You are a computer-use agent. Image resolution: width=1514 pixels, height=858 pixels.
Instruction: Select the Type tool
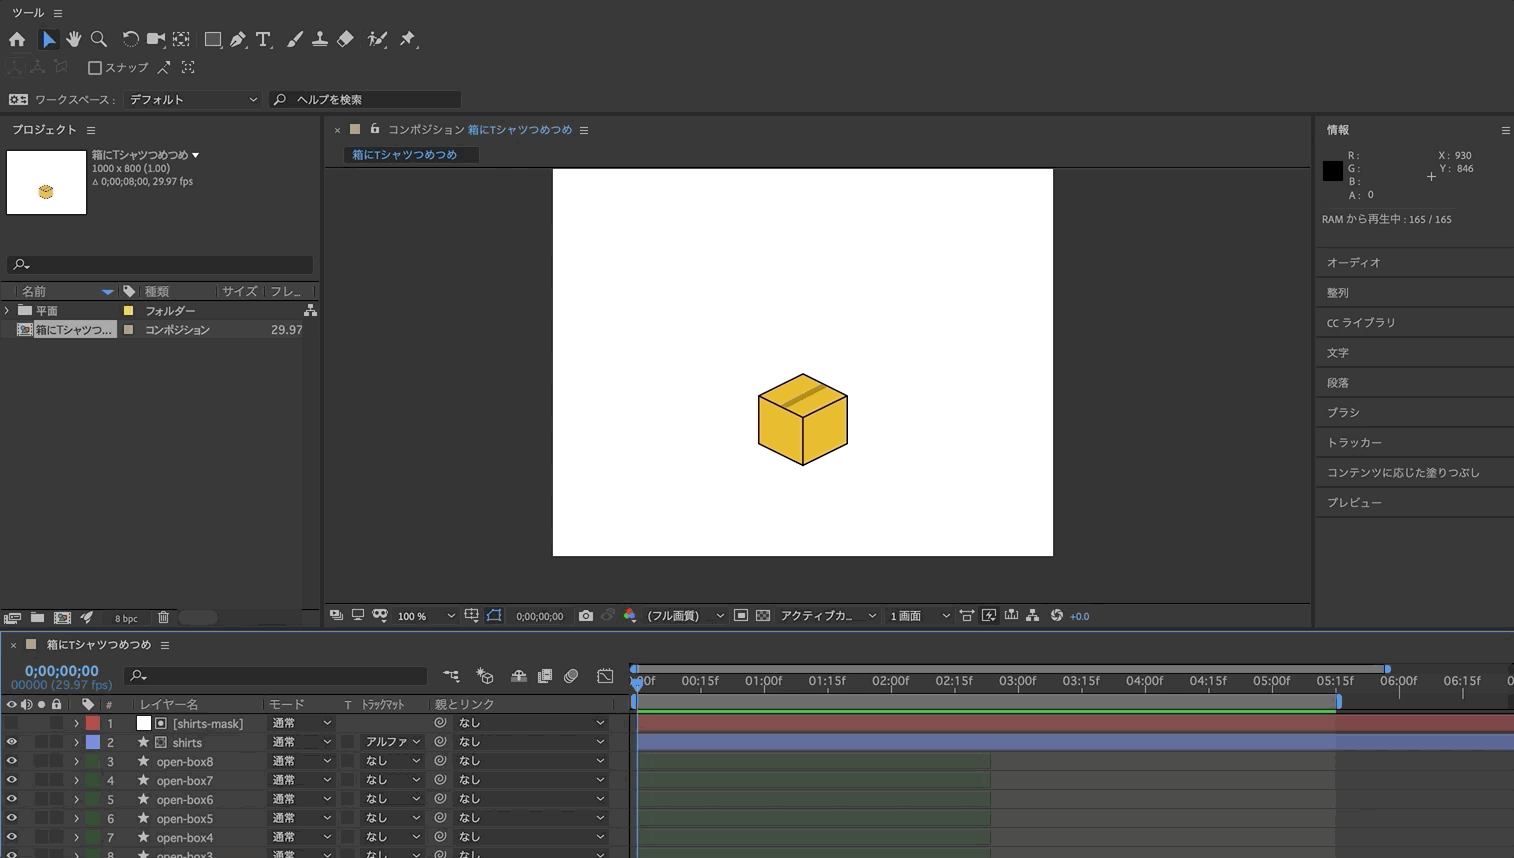point(263,39)
